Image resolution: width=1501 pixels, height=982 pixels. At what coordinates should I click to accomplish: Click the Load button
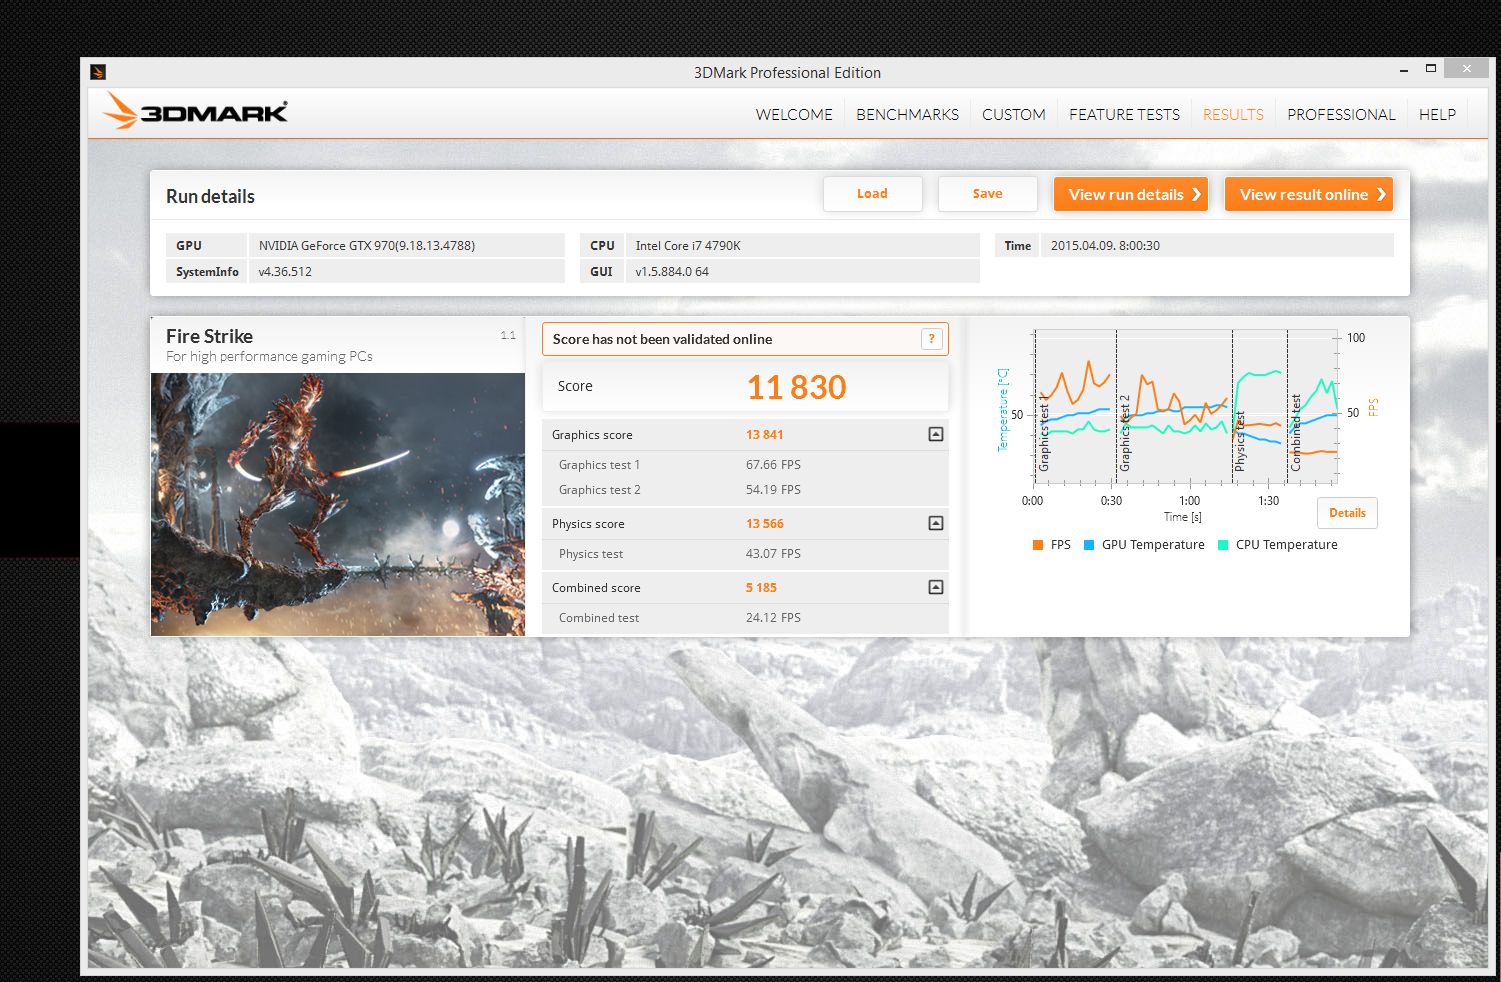(872, 194)
